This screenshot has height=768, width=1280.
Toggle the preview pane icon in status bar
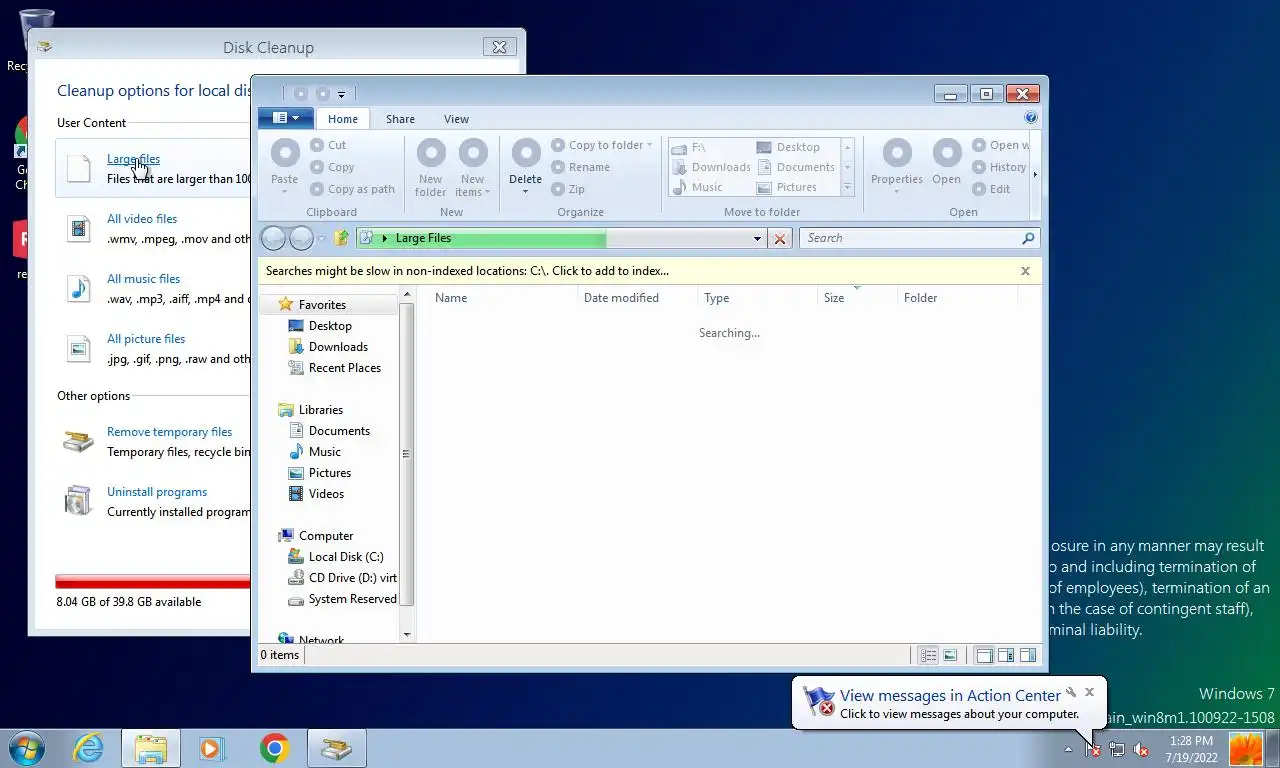1006,655
